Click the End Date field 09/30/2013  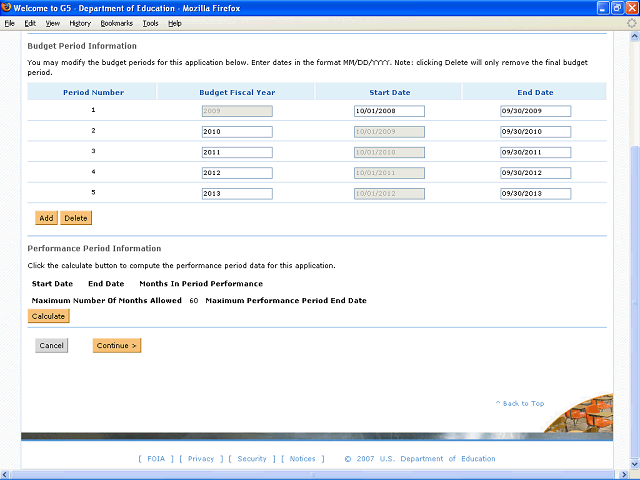pyautogui.click(x=536, y=194)
